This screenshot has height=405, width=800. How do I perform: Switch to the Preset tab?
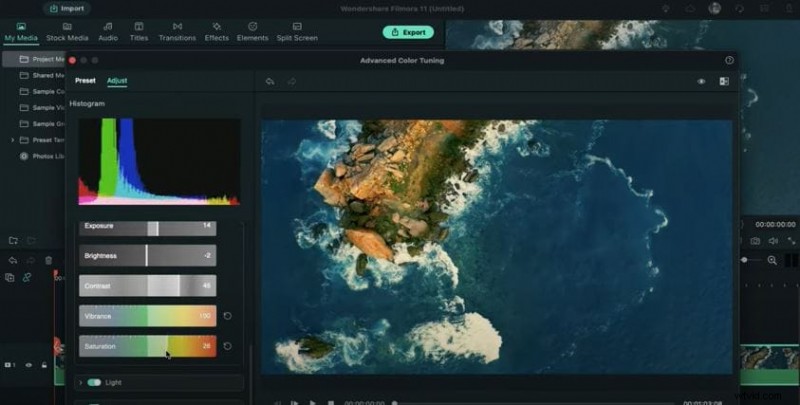(86, 81)
